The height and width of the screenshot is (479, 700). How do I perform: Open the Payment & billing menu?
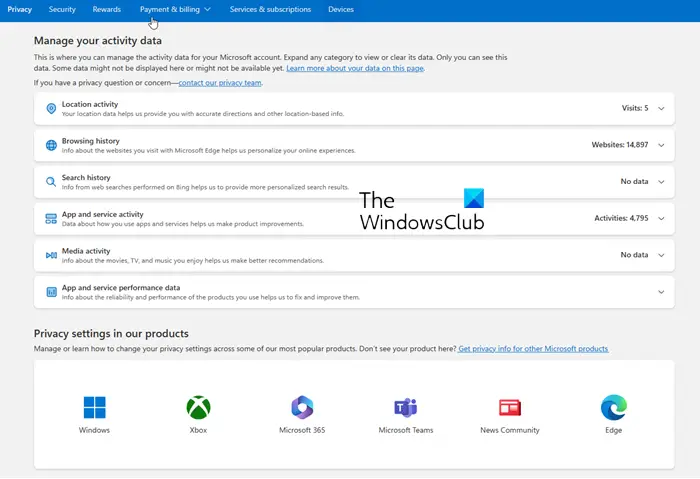pyautogui.click(x=175, y=9)
